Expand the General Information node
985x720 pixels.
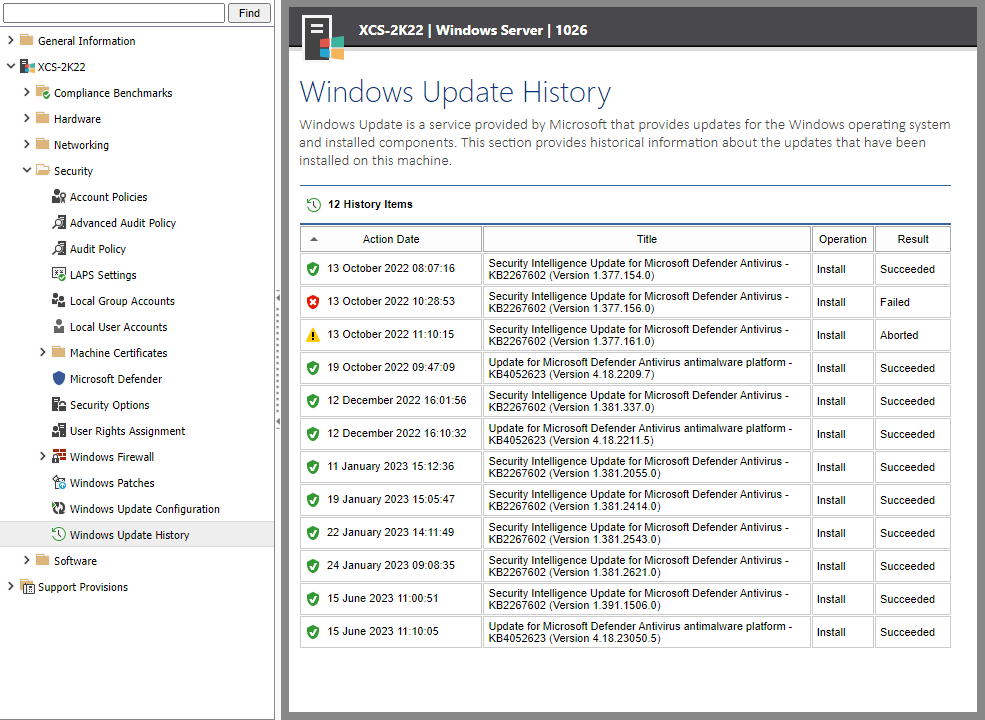(10, 40)
